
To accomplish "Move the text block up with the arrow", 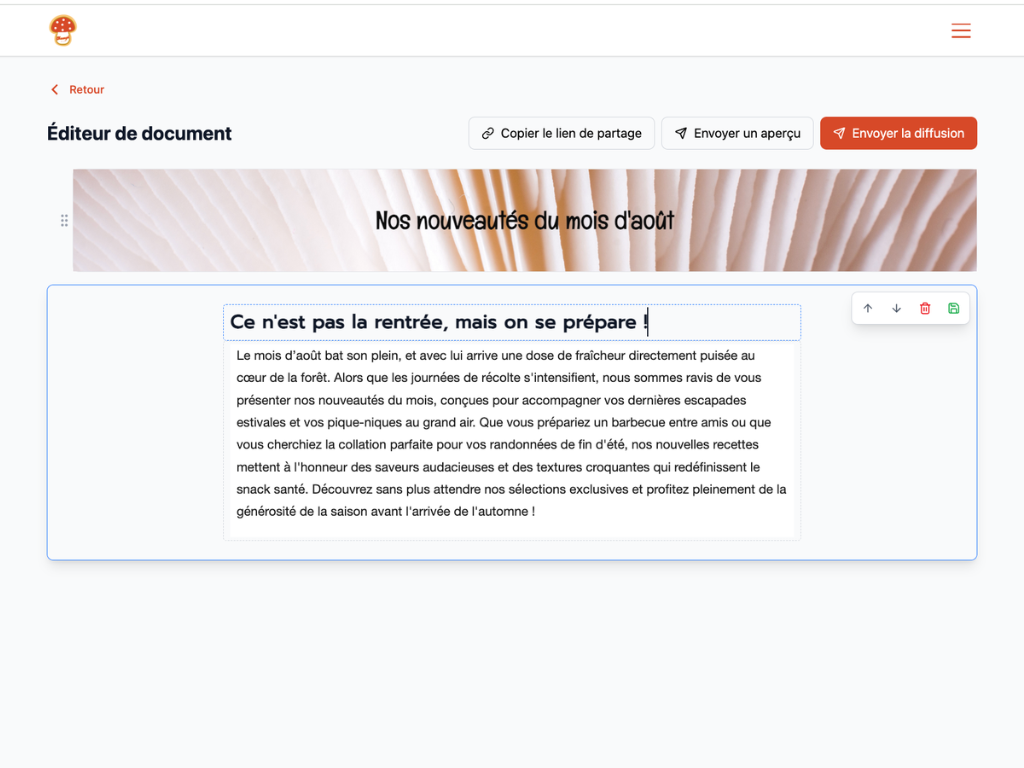I will 869,308.
